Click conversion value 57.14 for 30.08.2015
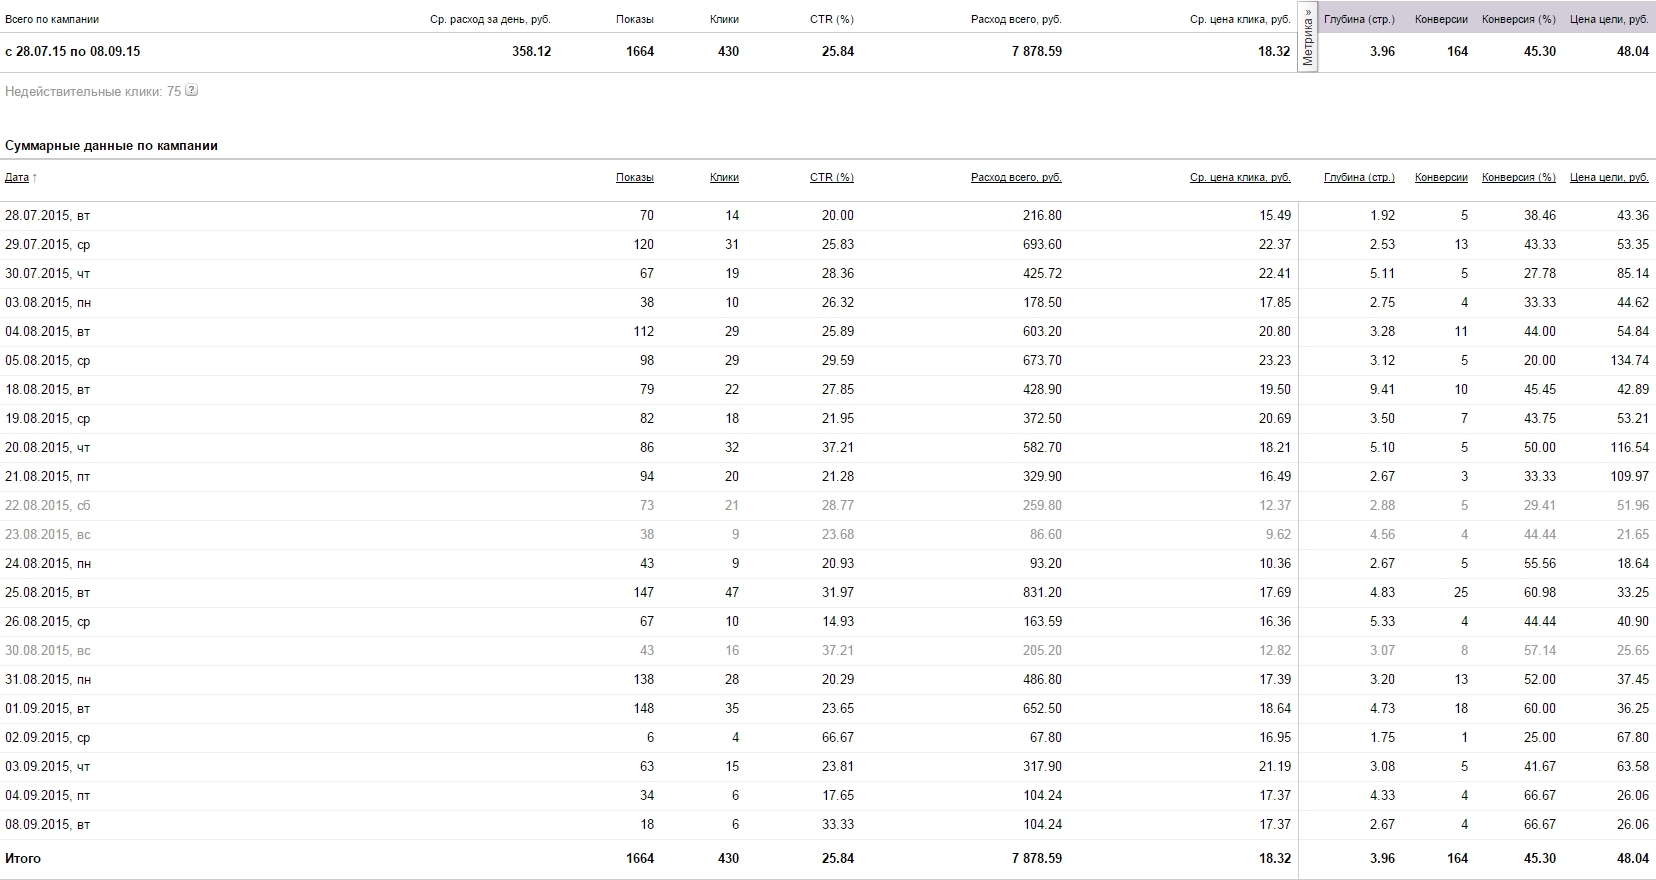1656x880 pixels. point(1540,650)
